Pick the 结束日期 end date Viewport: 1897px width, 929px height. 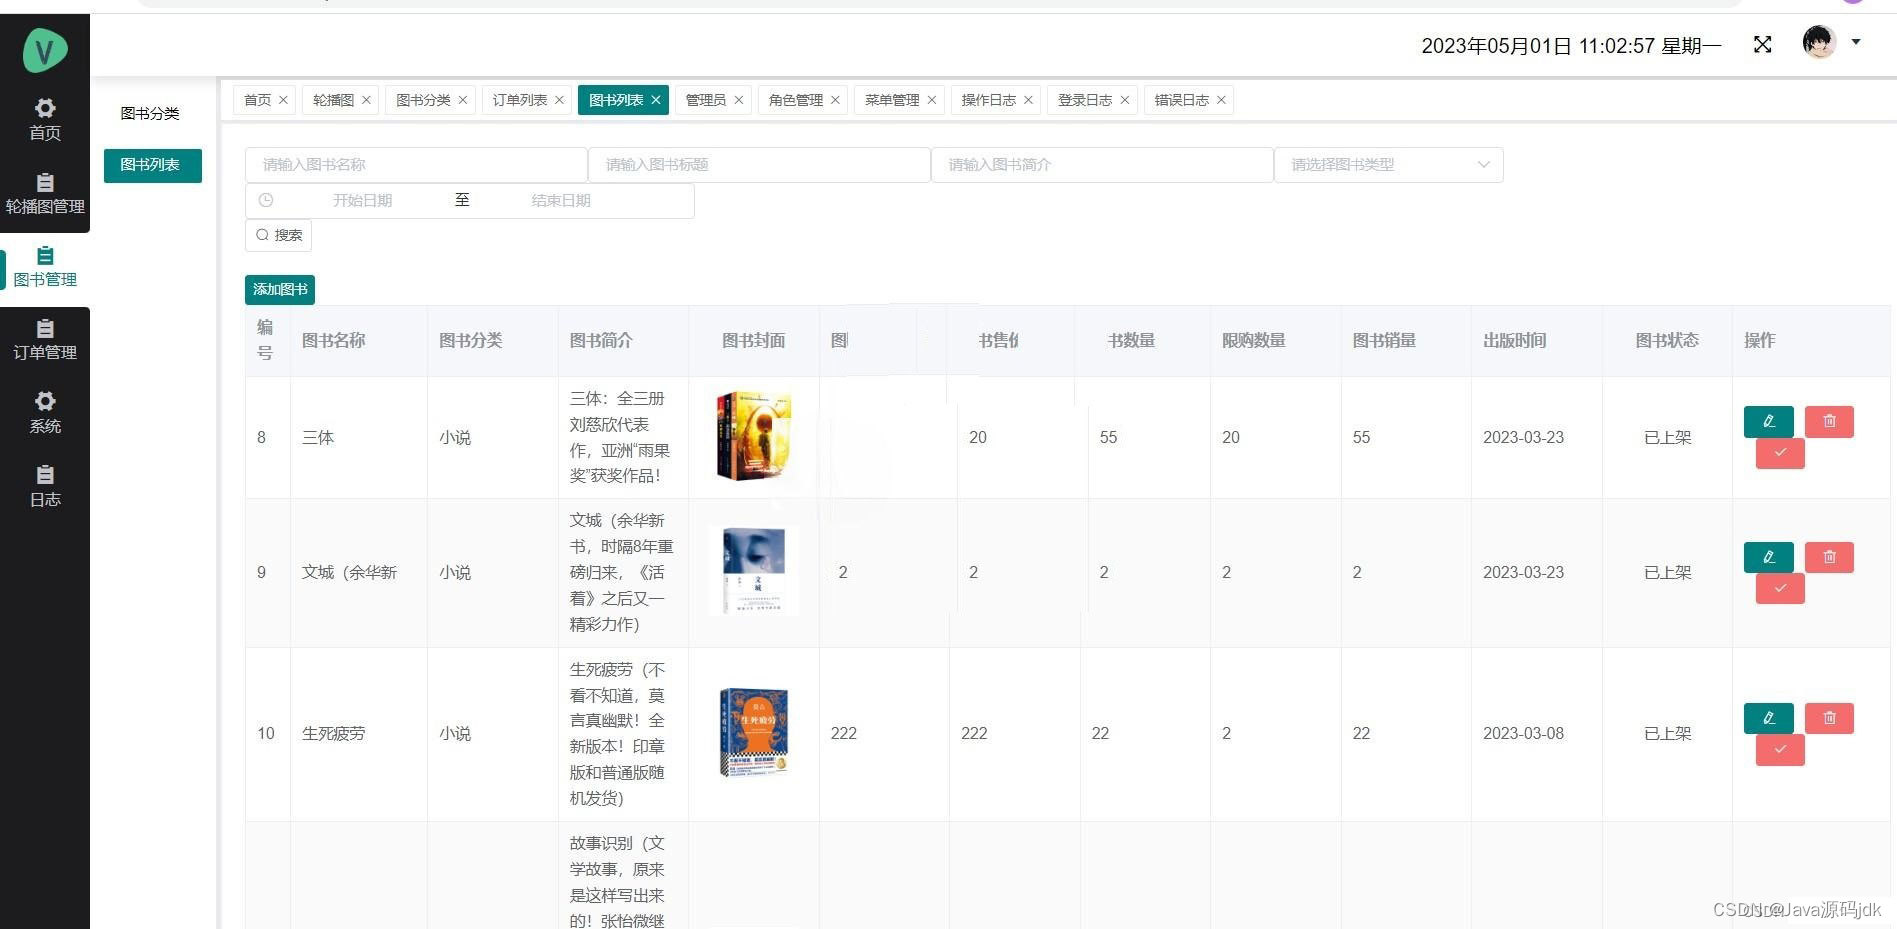[561, 201]
